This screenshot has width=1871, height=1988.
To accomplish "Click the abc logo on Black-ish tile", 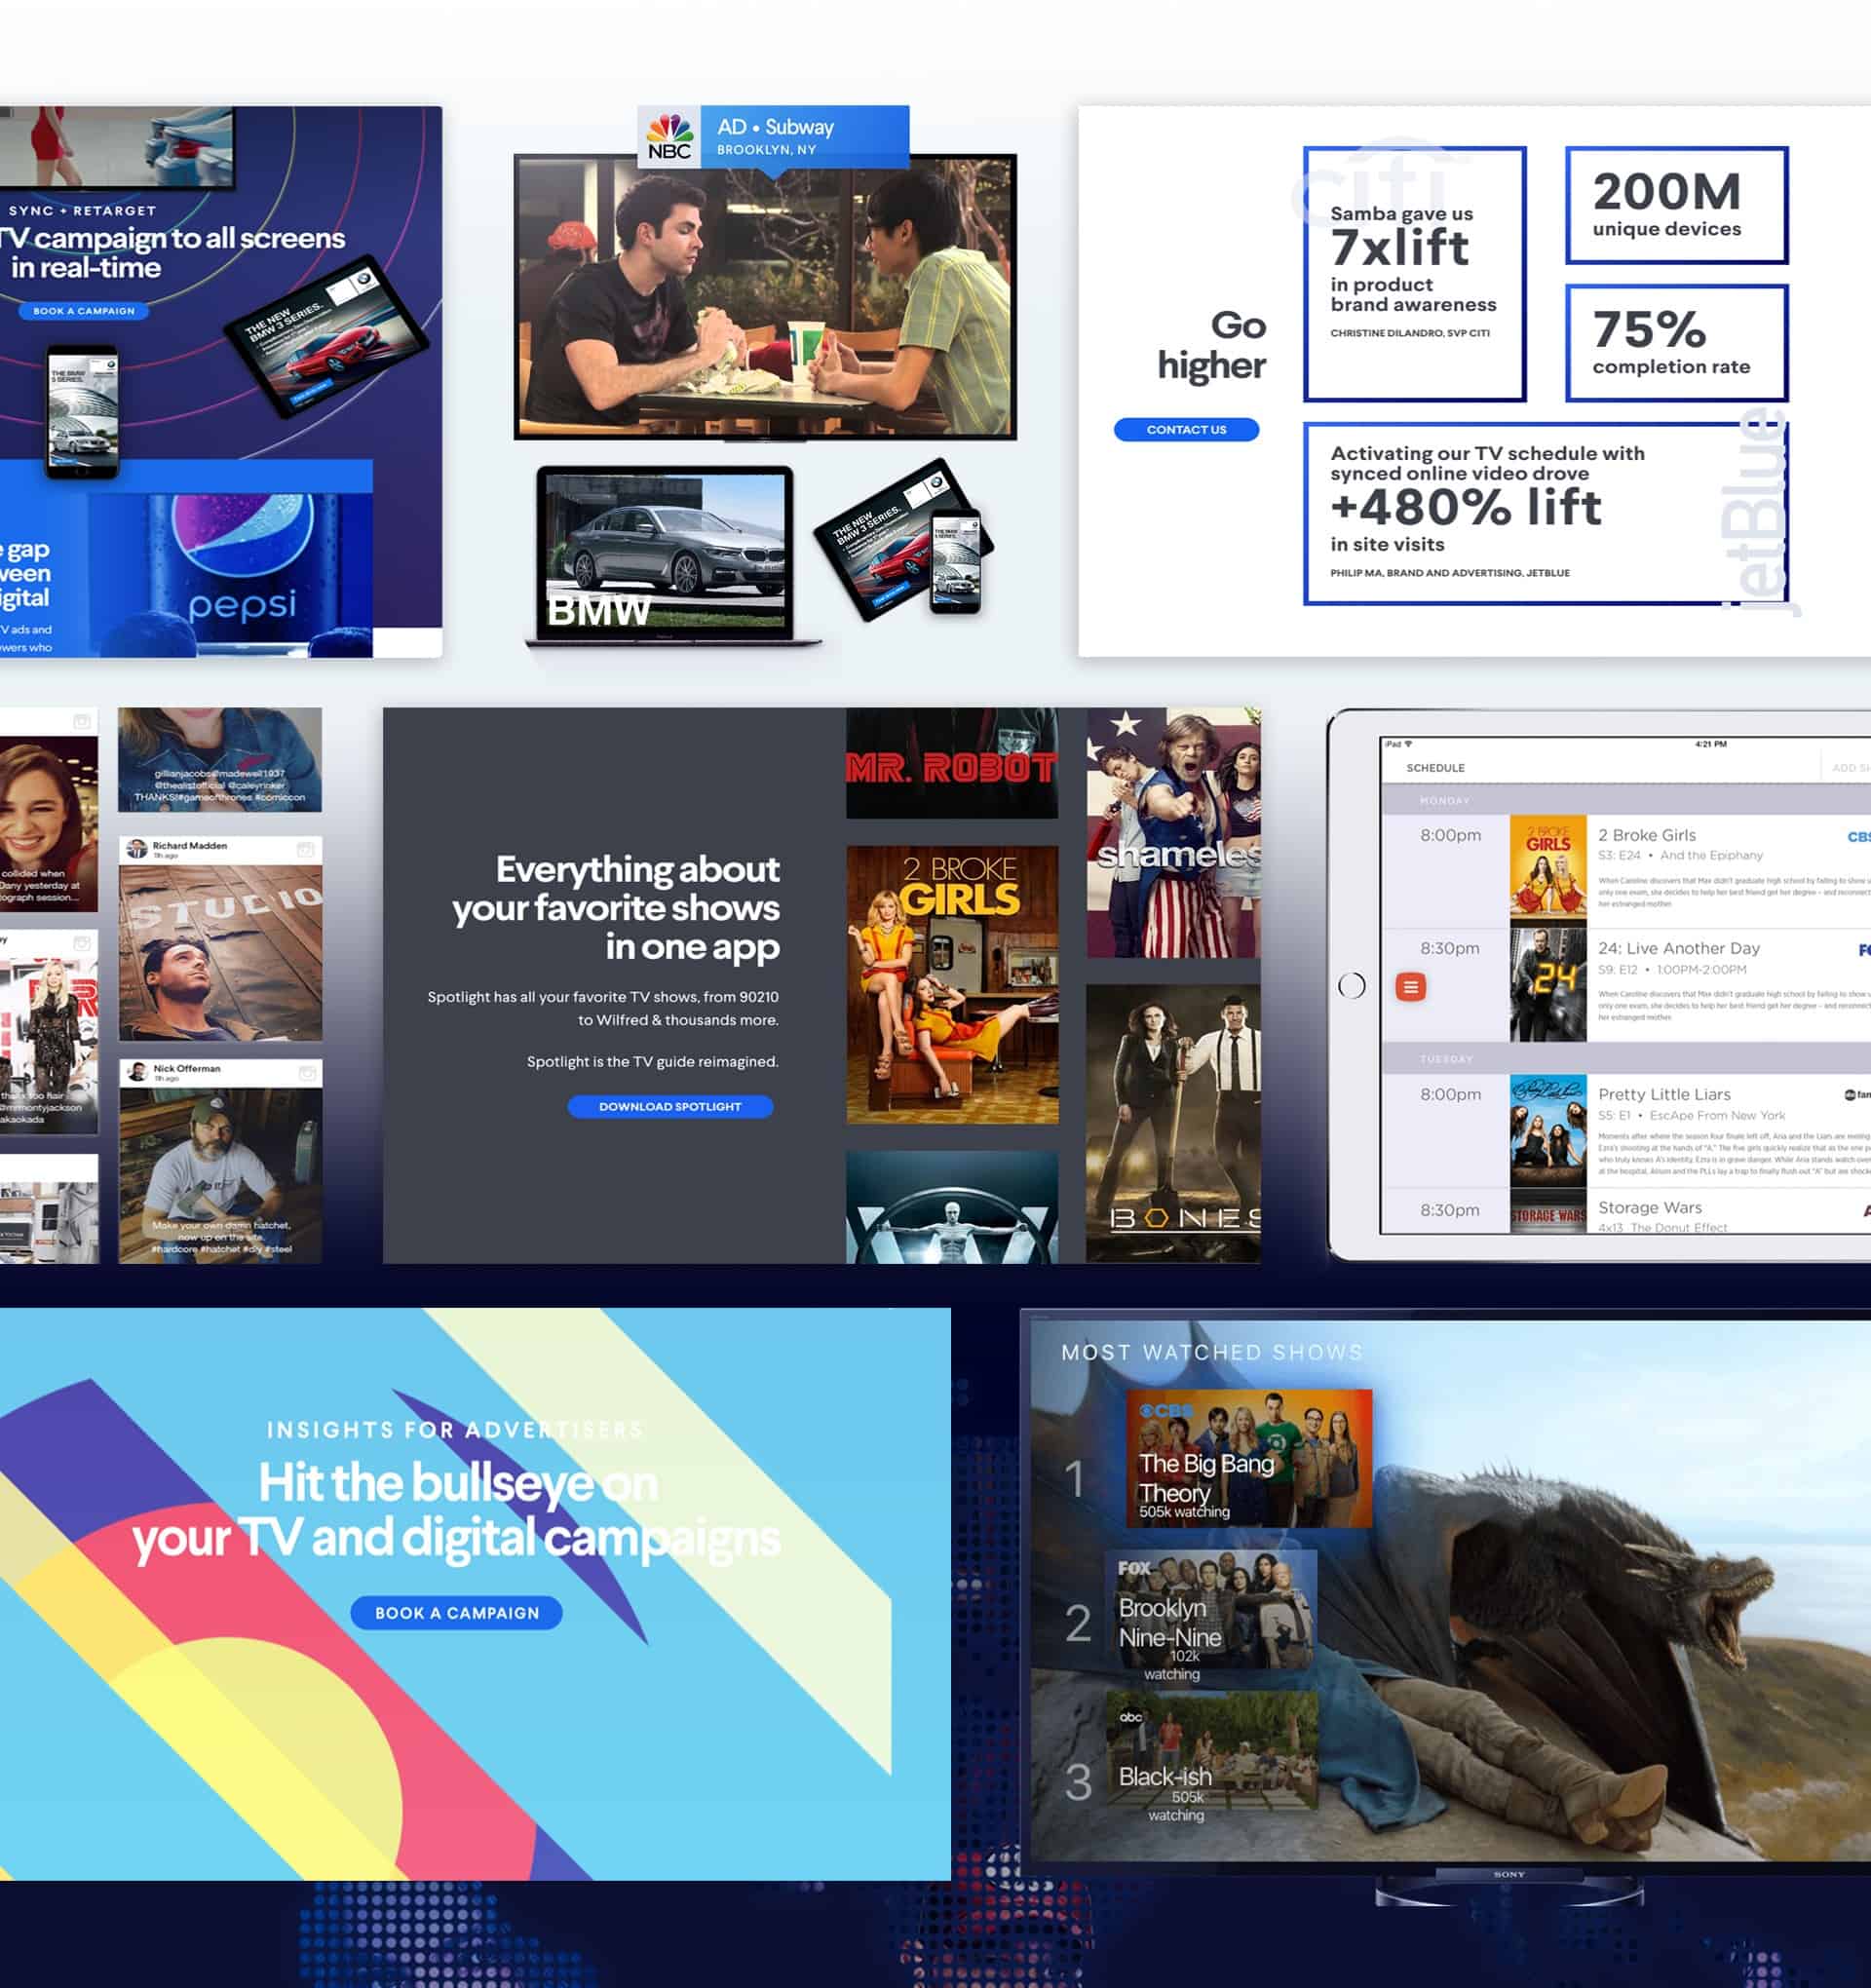I will pos(1130,1717).
